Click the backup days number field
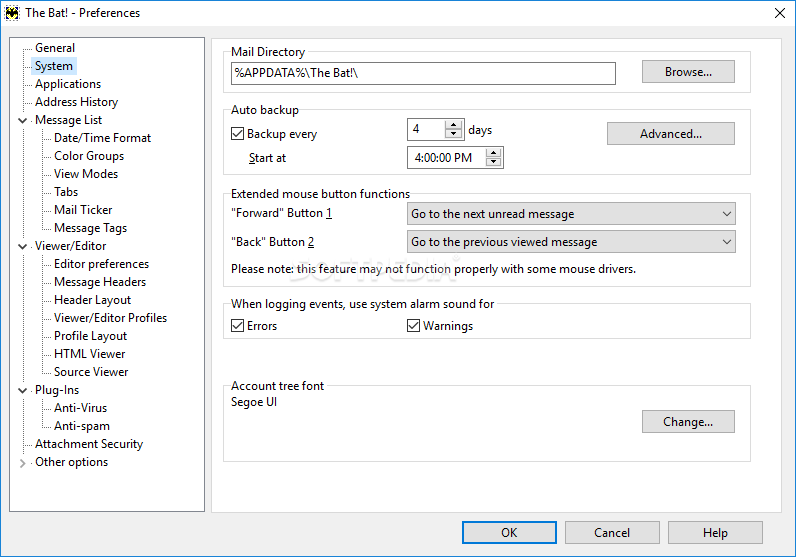Image resolution: width=796 pixels, height=557 pixels. (x=426, y=129)
